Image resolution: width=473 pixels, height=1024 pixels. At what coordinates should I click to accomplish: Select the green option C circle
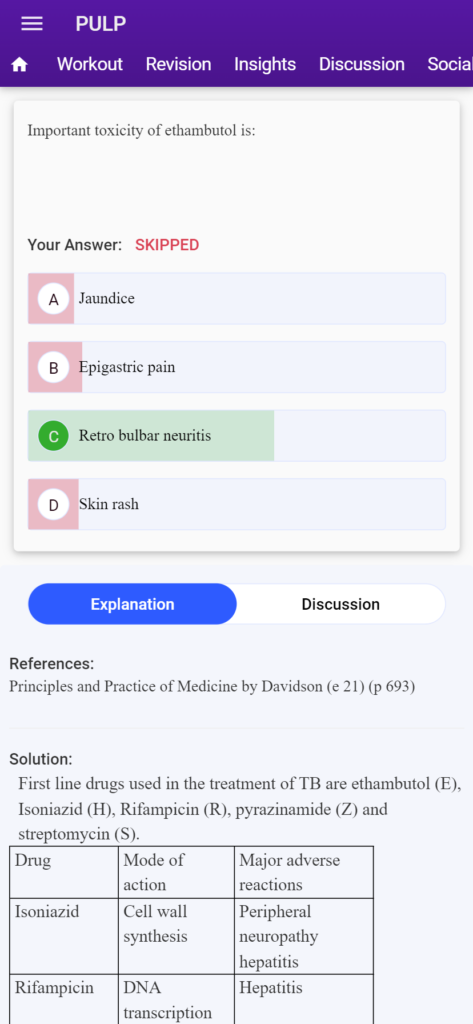pos(54,436)
